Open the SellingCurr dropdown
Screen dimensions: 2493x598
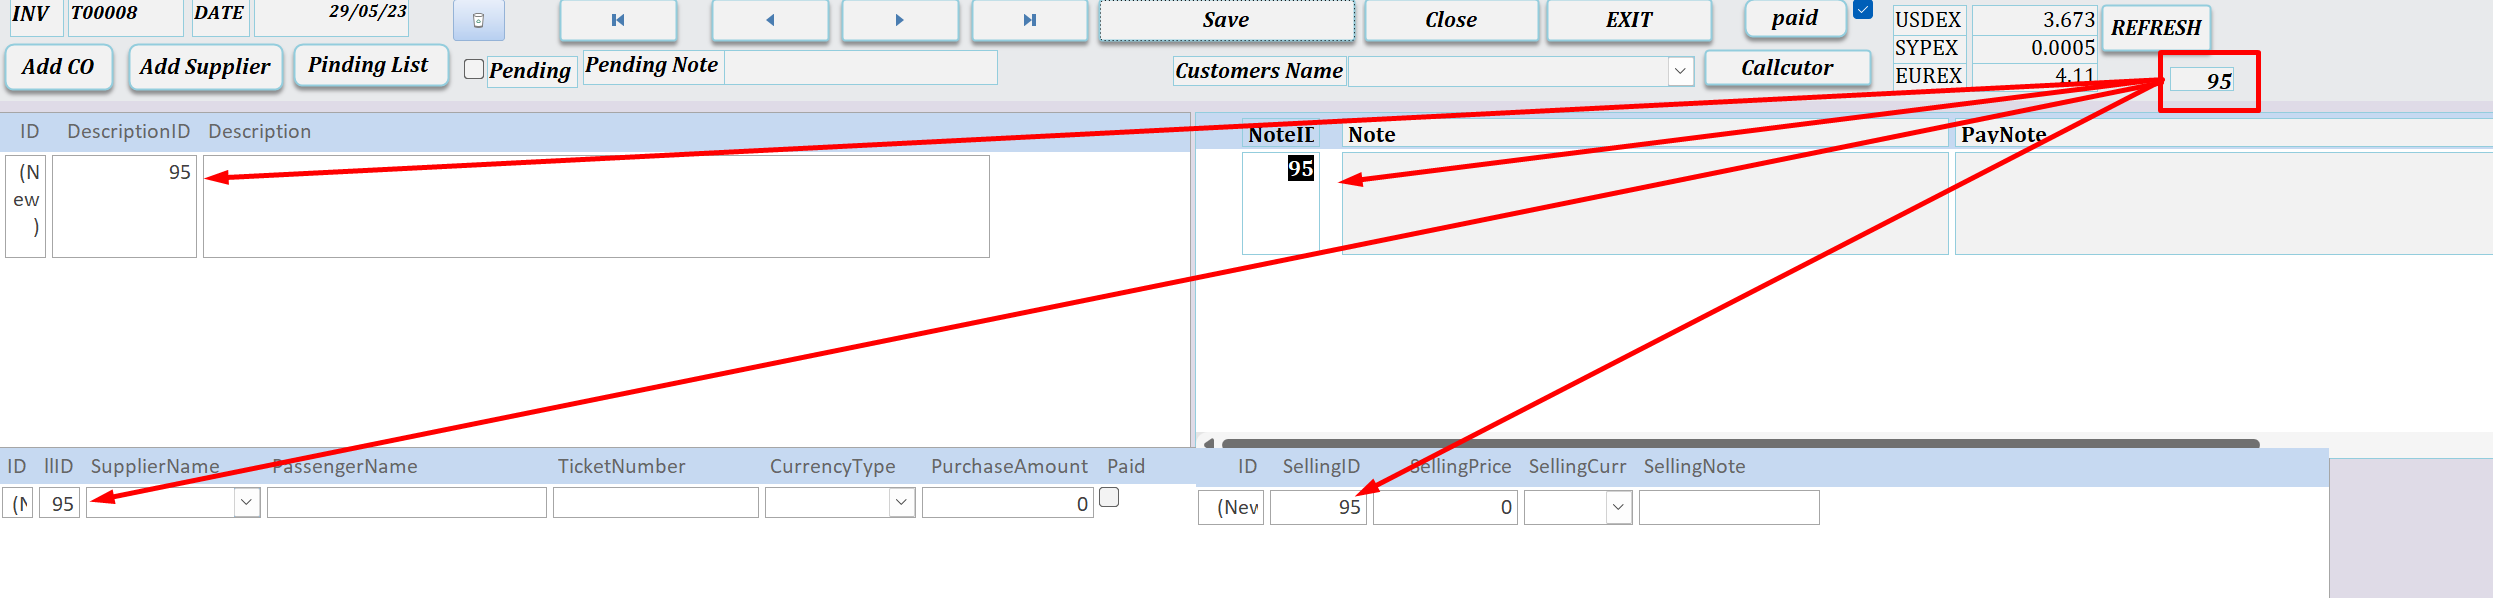(x=1618, y=507)
